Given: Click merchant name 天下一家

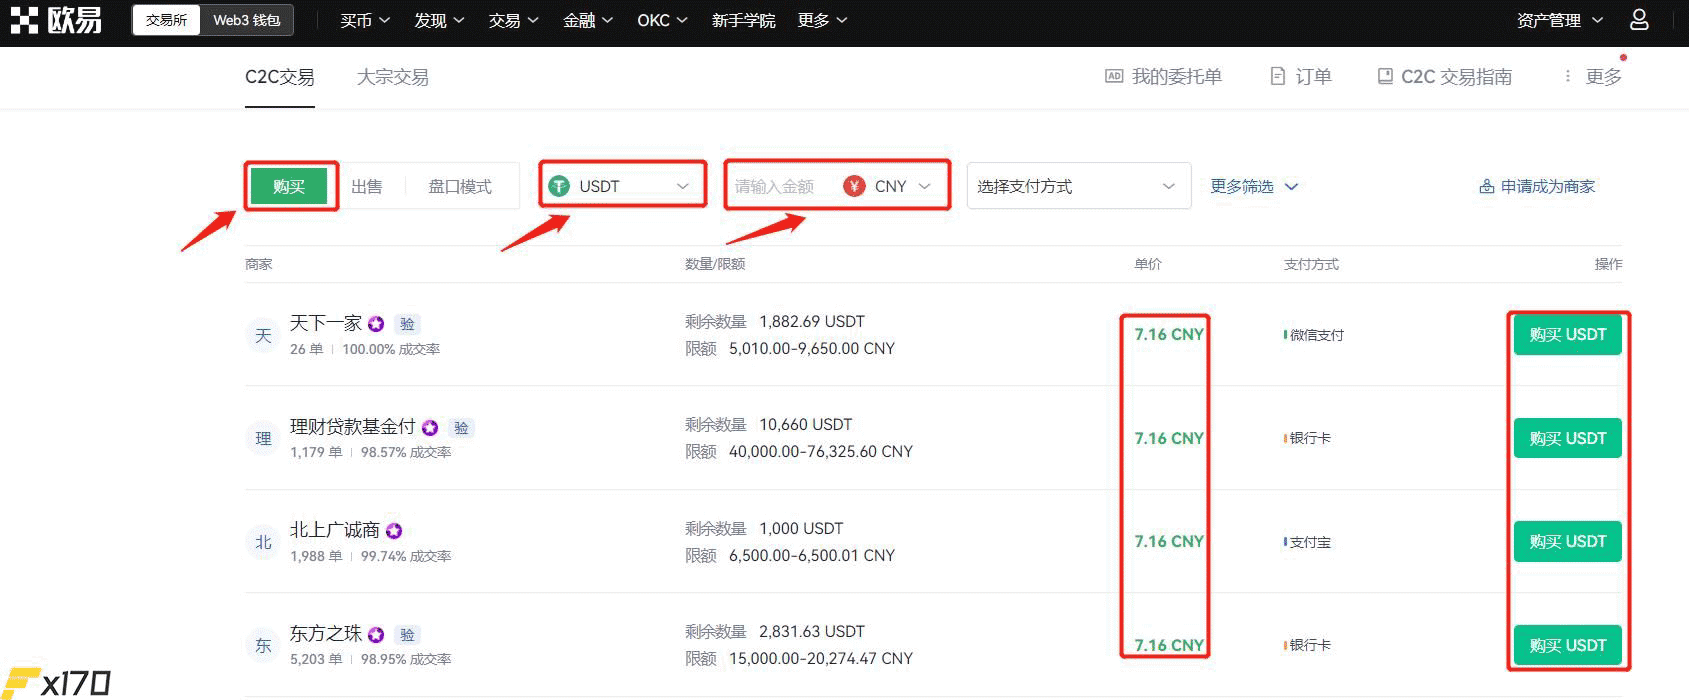Looking at the screenshot, I should tap(326, 323).
